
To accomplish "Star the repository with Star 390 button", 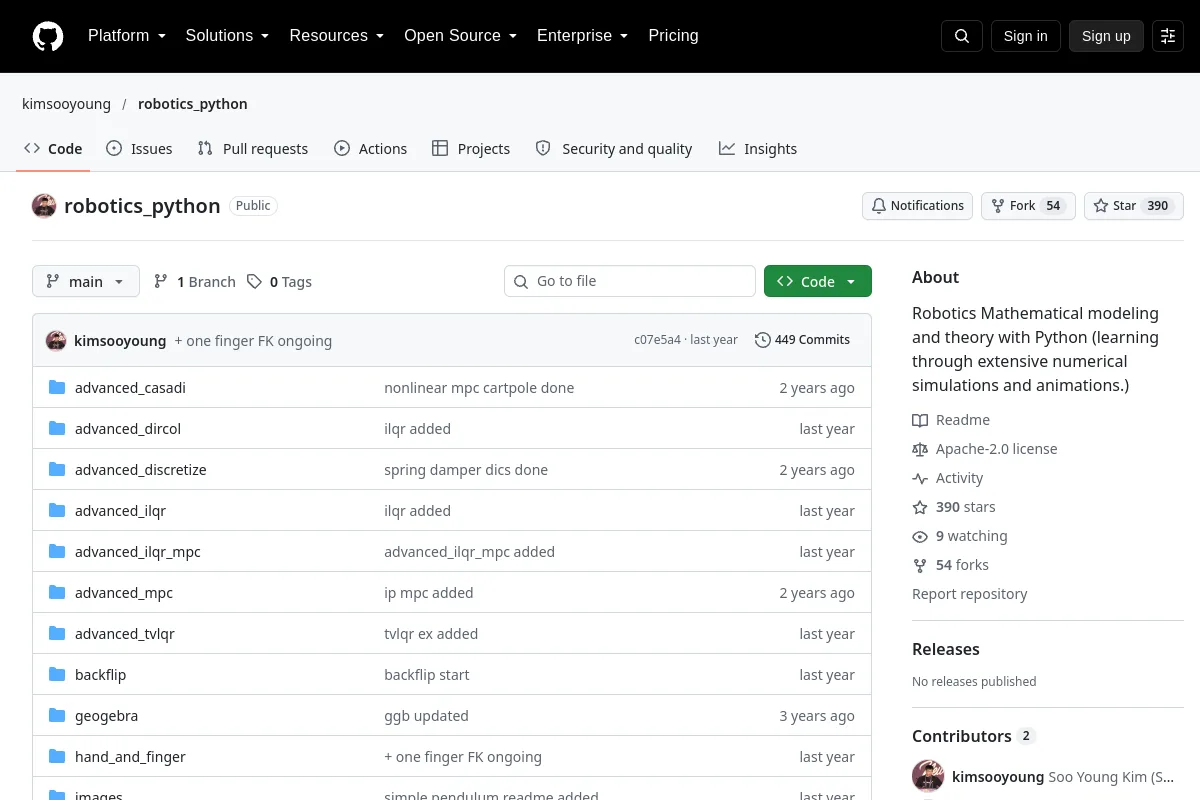I will [1133, 206].
